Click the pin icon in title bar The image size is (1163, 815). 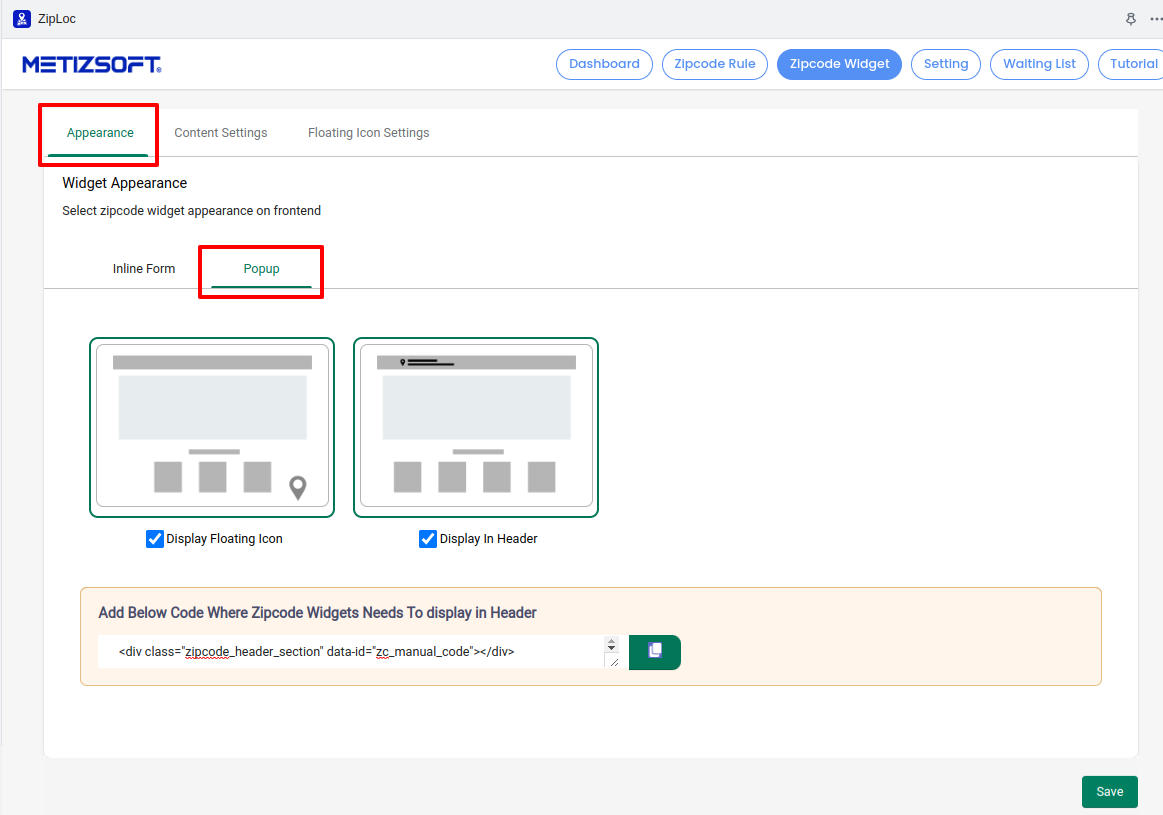[x=1131, y=19]
